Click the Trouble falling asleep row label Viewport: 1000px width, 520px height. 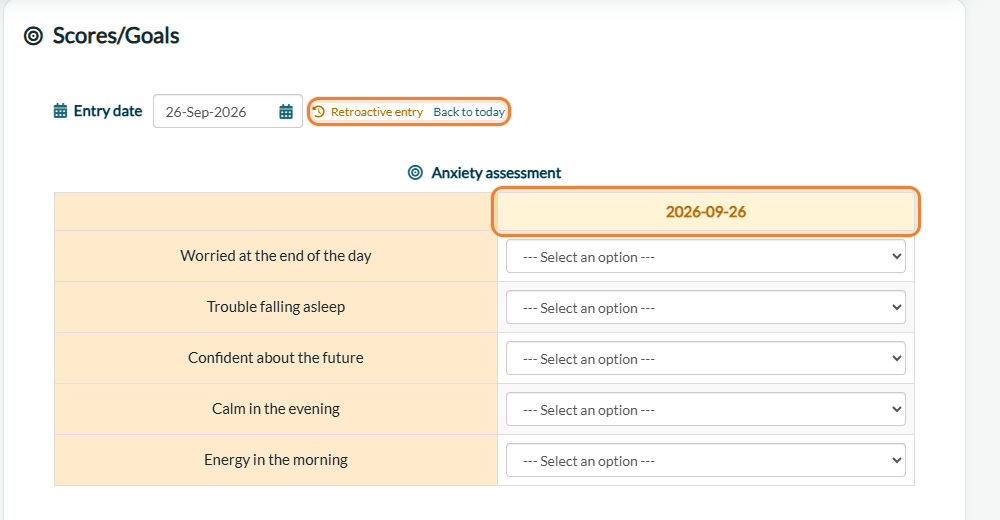(276, 307)
